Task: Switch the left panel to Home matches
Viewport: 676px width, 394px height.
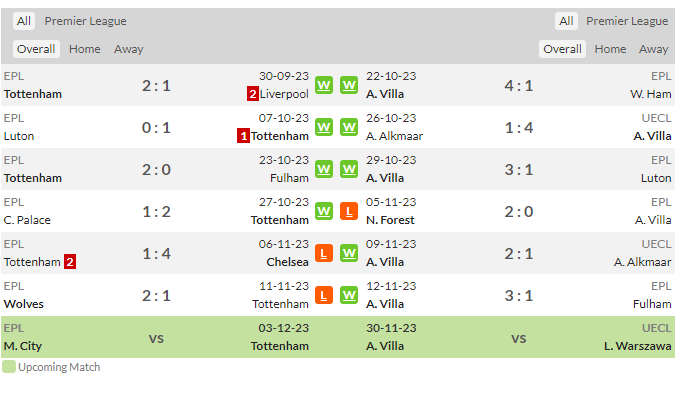Action: (x=84, y=49)
